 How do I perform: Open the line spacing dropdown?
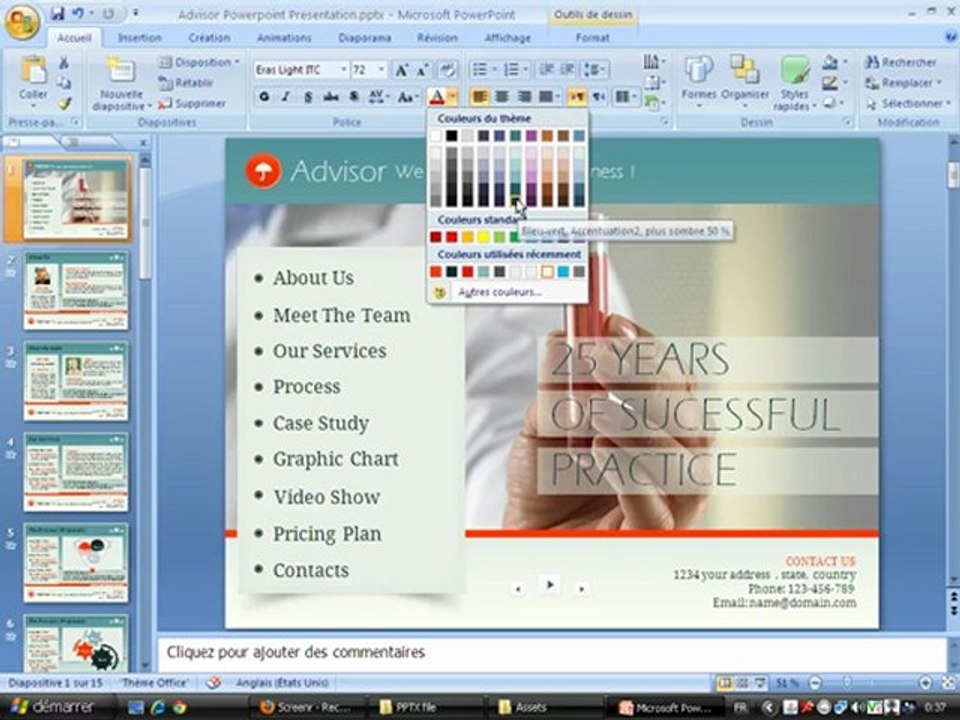594,70
